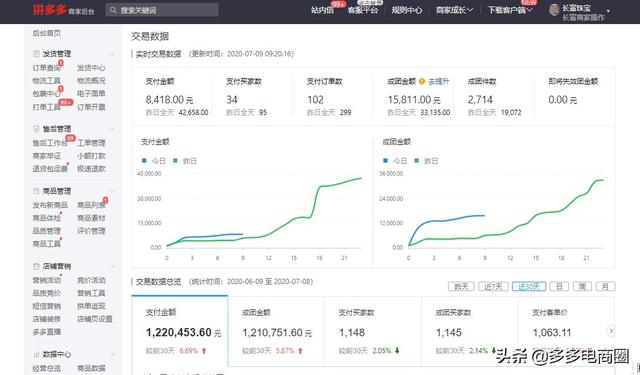Open account menu arrow beside 长富珠宝

(x=608, y=11)
